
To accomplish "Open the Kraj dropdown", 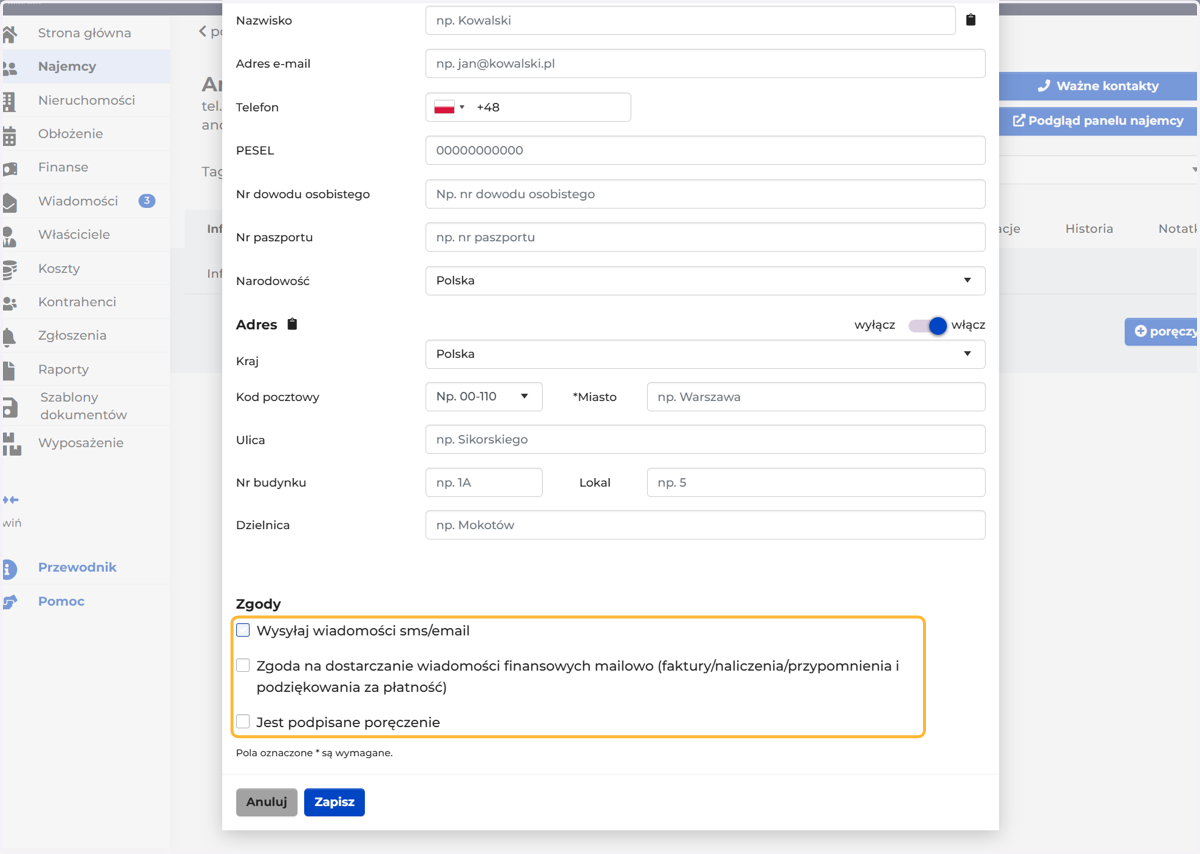I will coord(705,354).
